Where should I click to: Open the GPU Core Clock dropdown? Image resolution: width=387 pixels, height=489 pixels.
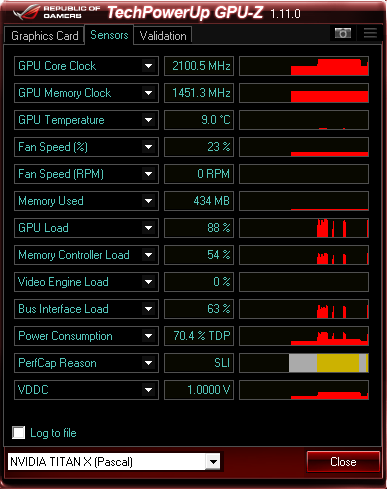148,66
